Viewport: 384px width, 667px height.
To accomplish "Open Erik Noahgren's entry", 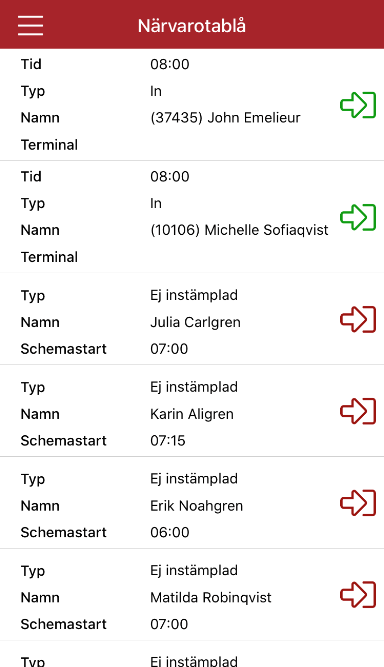I will click(x=192, y=503).
